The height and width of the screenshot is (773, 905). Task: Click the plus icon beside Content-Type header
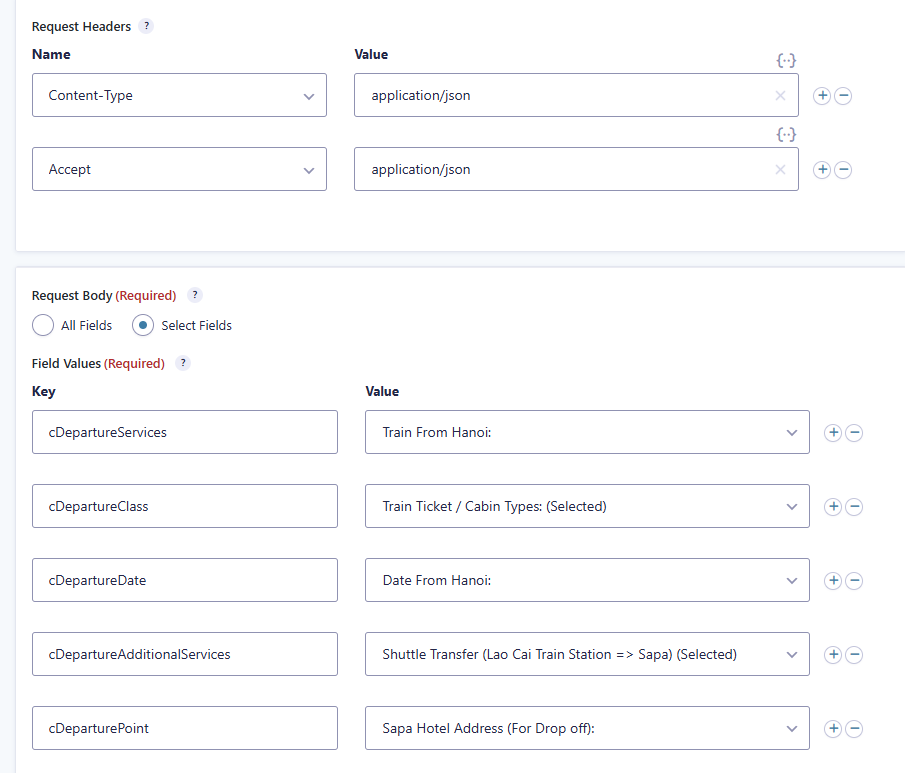(822, 96)
